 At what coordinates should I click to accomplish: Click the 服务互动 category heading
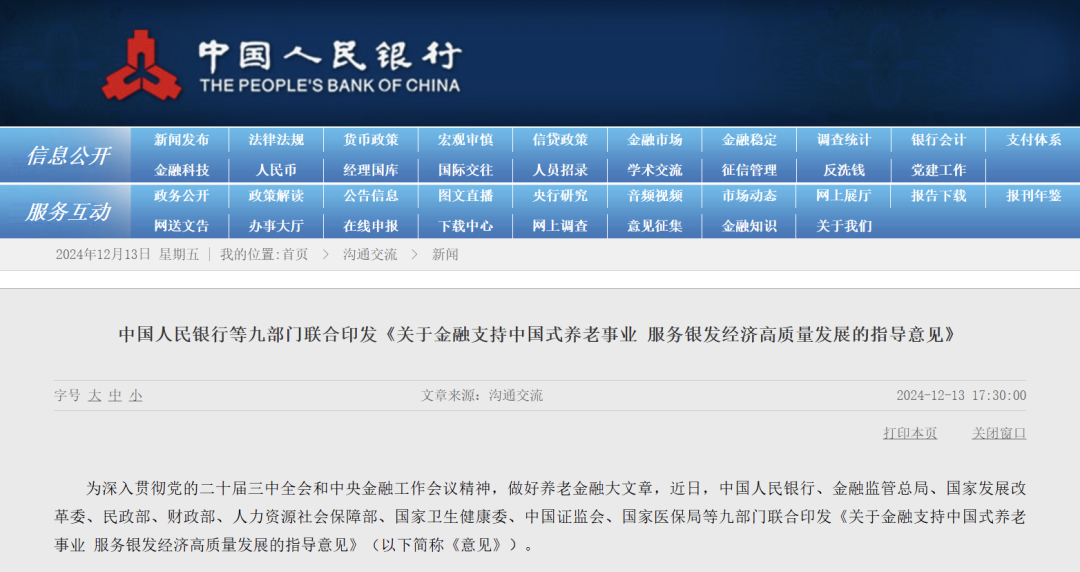tap(68, 212)
